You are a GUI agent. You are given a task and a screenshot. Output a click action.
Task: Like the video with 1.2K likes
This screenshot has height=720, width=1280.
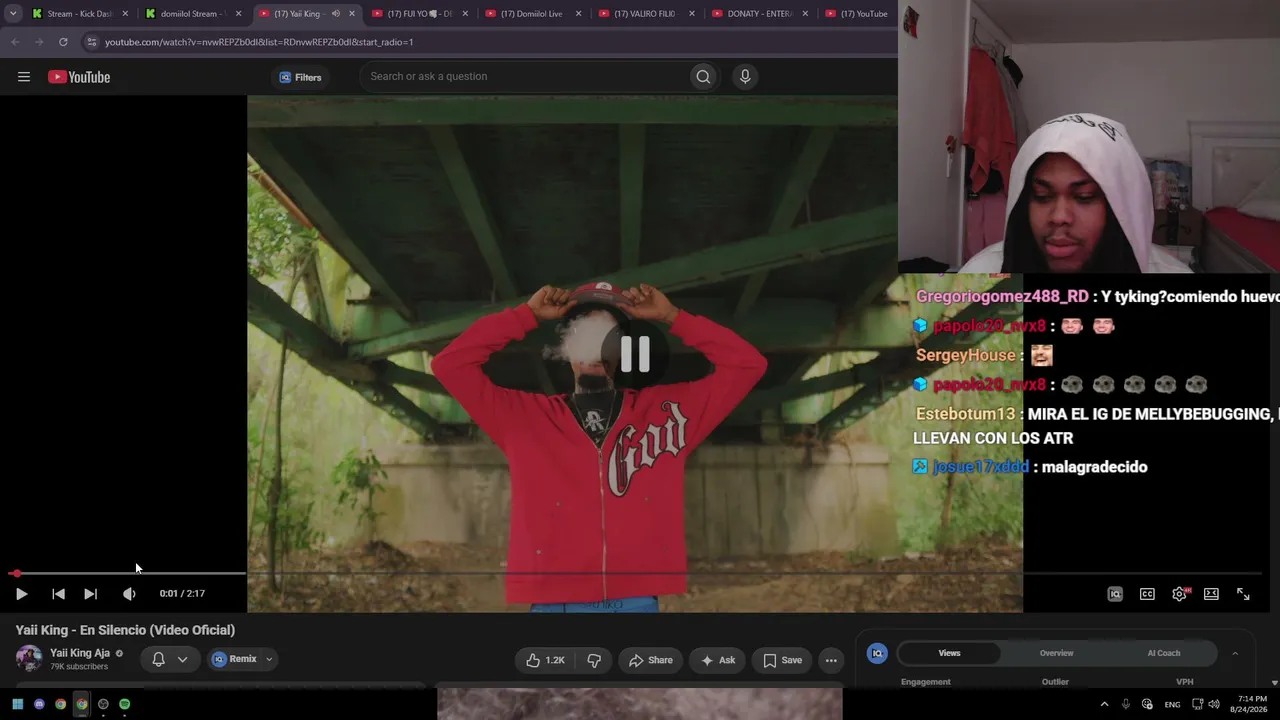545,660
